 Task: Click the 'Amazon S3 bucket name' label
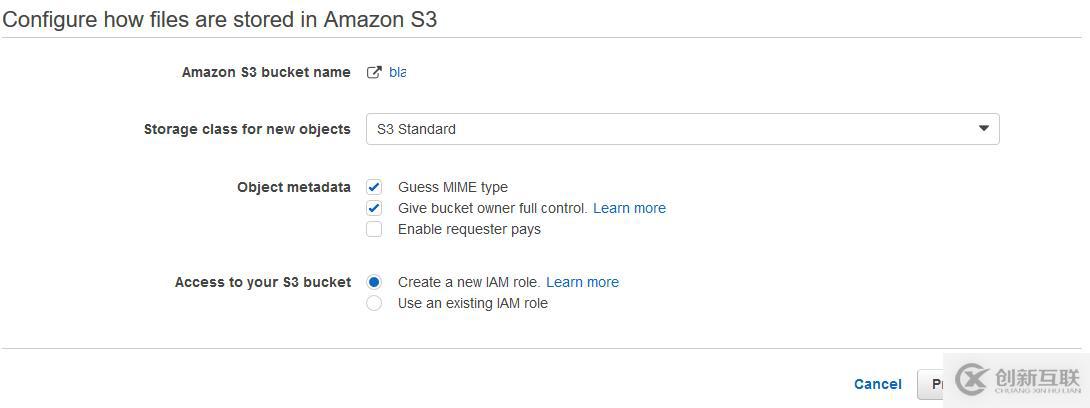tap(266, 72)
